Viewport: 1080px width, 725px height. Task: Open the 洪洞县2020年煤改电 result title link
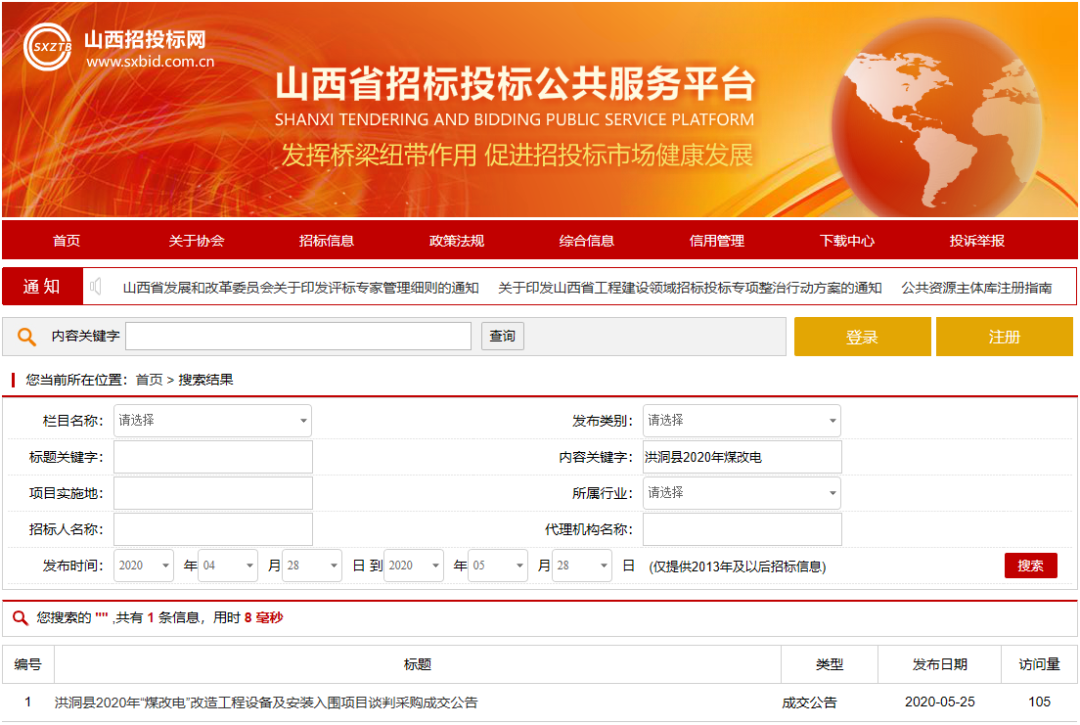266,702
